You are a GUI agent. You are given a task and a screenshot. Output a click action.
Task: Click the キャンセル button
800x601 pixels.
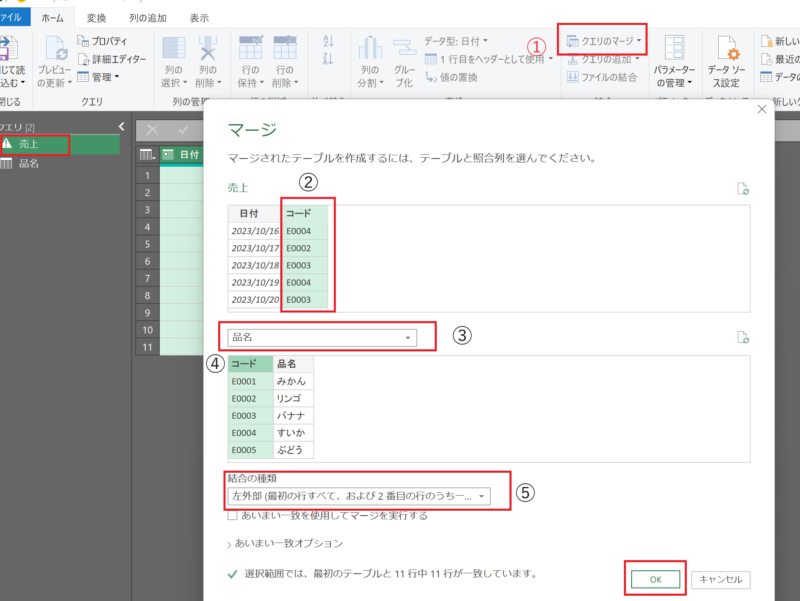pos(721,579)
